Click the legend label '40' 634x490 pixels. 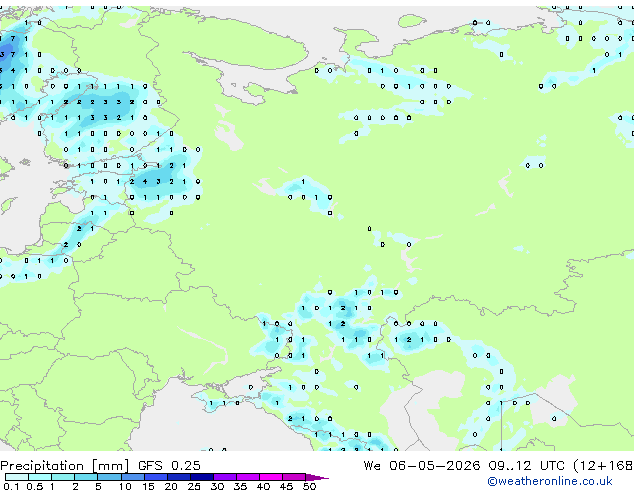tap(263, 486)
